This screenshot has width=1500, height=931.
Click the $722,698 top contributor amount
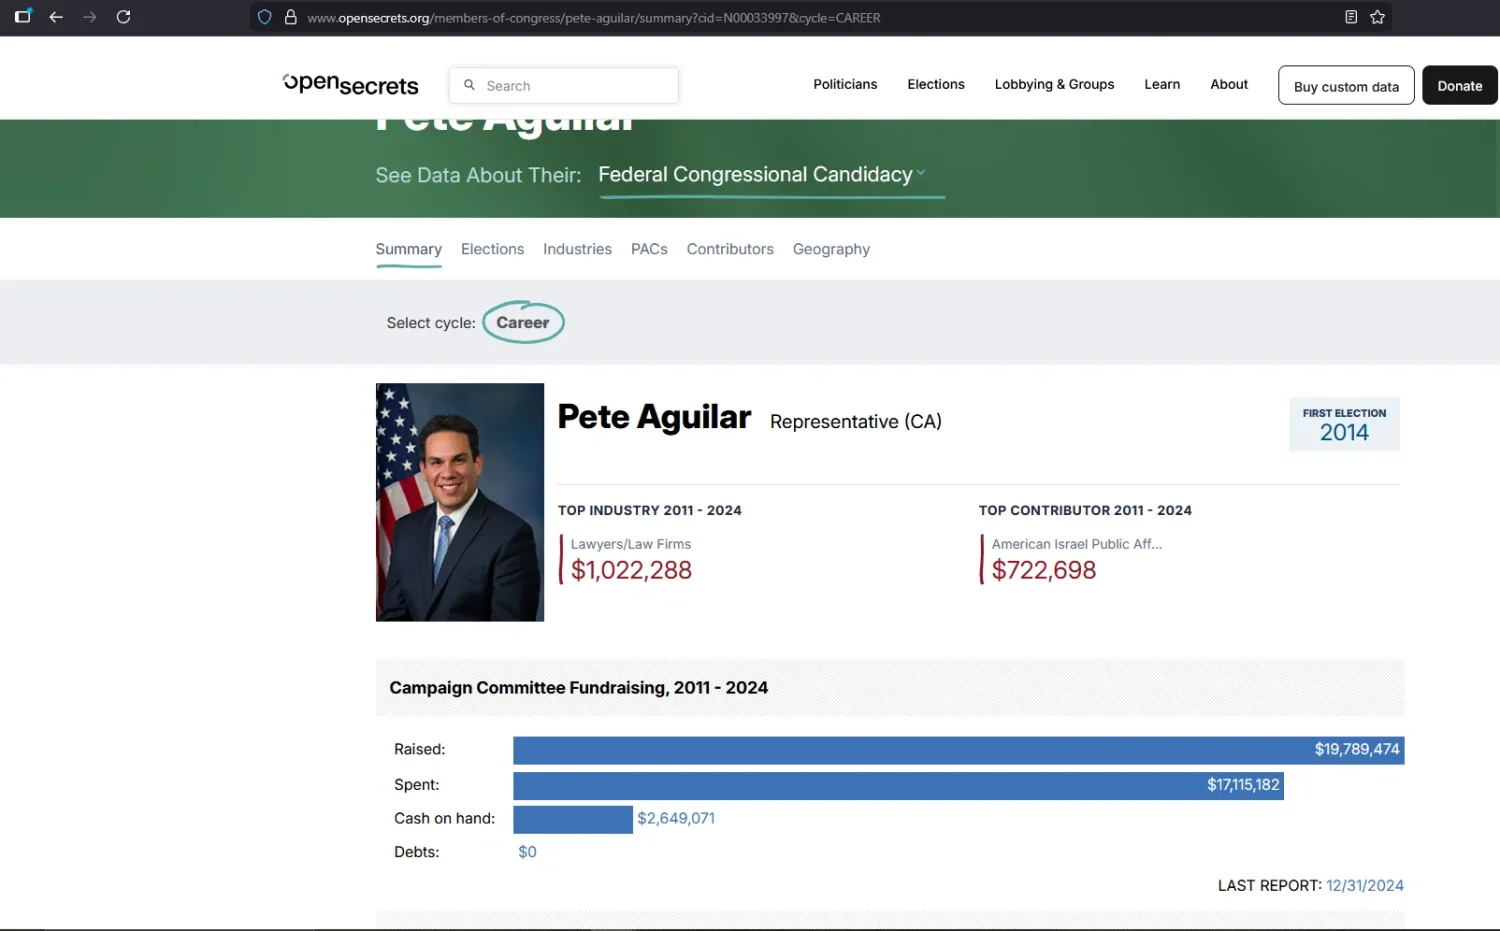(1044, 570)
